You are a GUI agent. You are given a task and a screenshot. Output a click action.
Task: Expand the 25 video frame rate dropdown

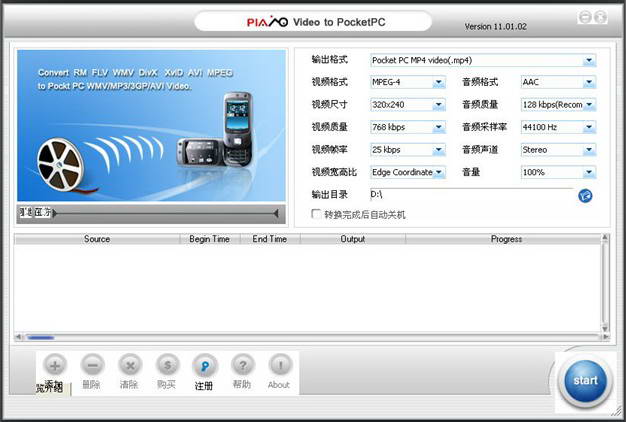(438, 150)
